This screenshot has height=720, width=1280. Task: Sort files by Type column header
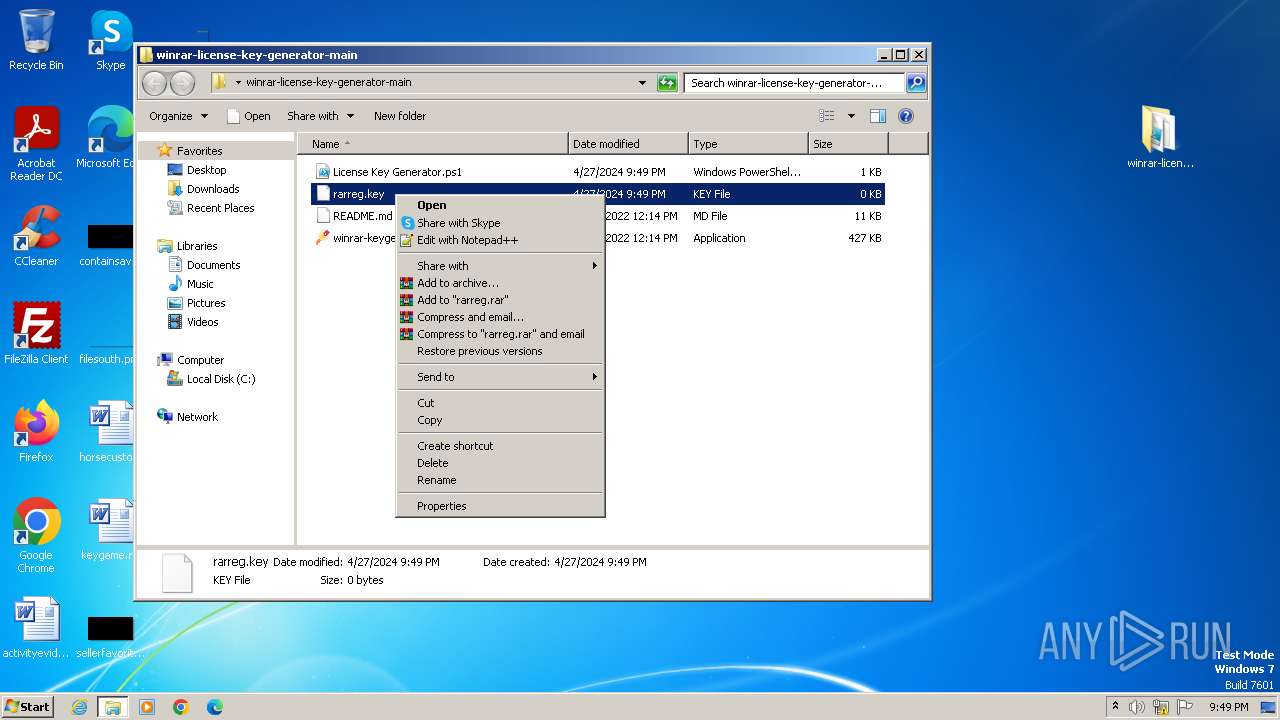pyautogui.click(x=748, y=144)
